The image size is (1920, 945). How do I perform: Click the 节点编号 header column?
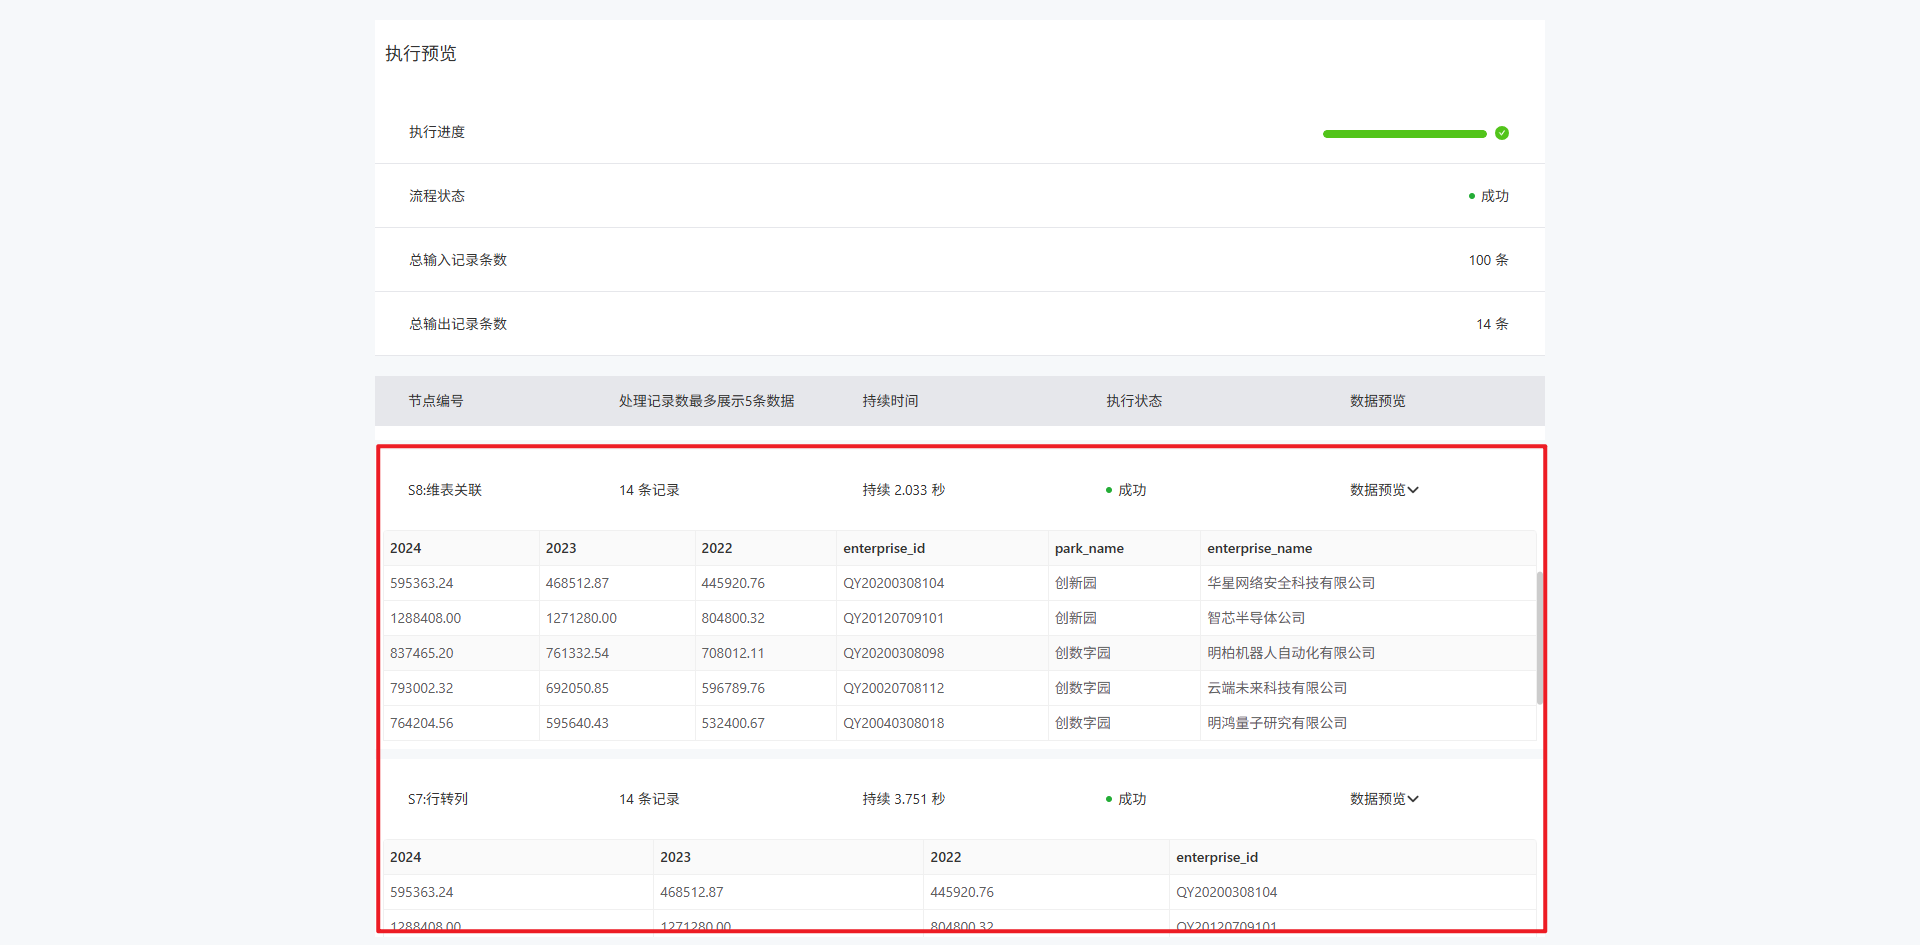click(436, 401)
